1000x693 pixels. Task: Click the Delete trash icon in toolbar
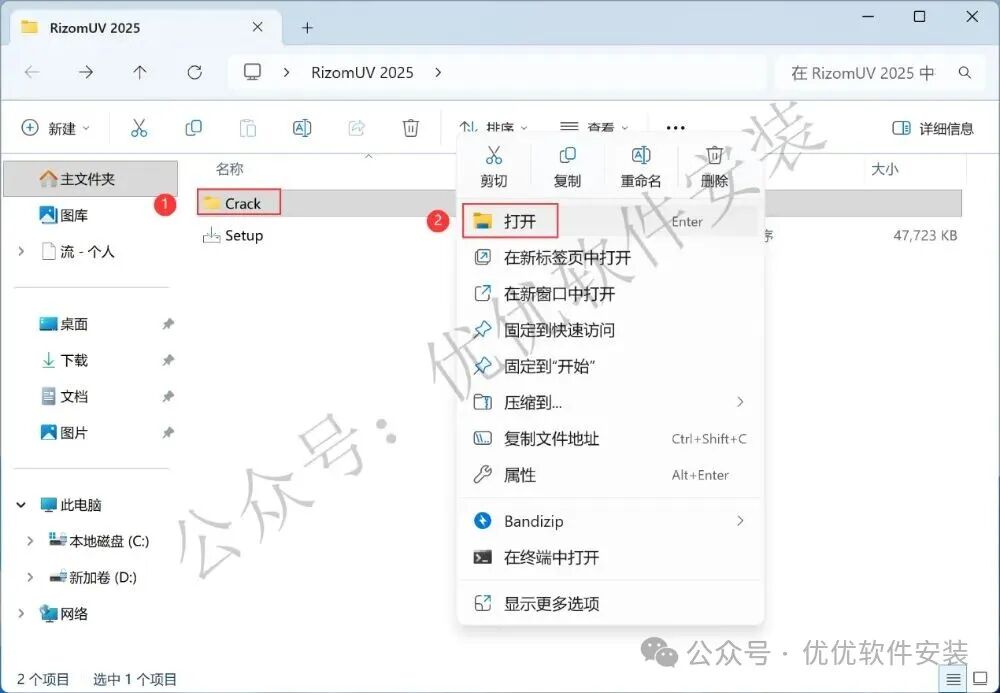(411, 128)
